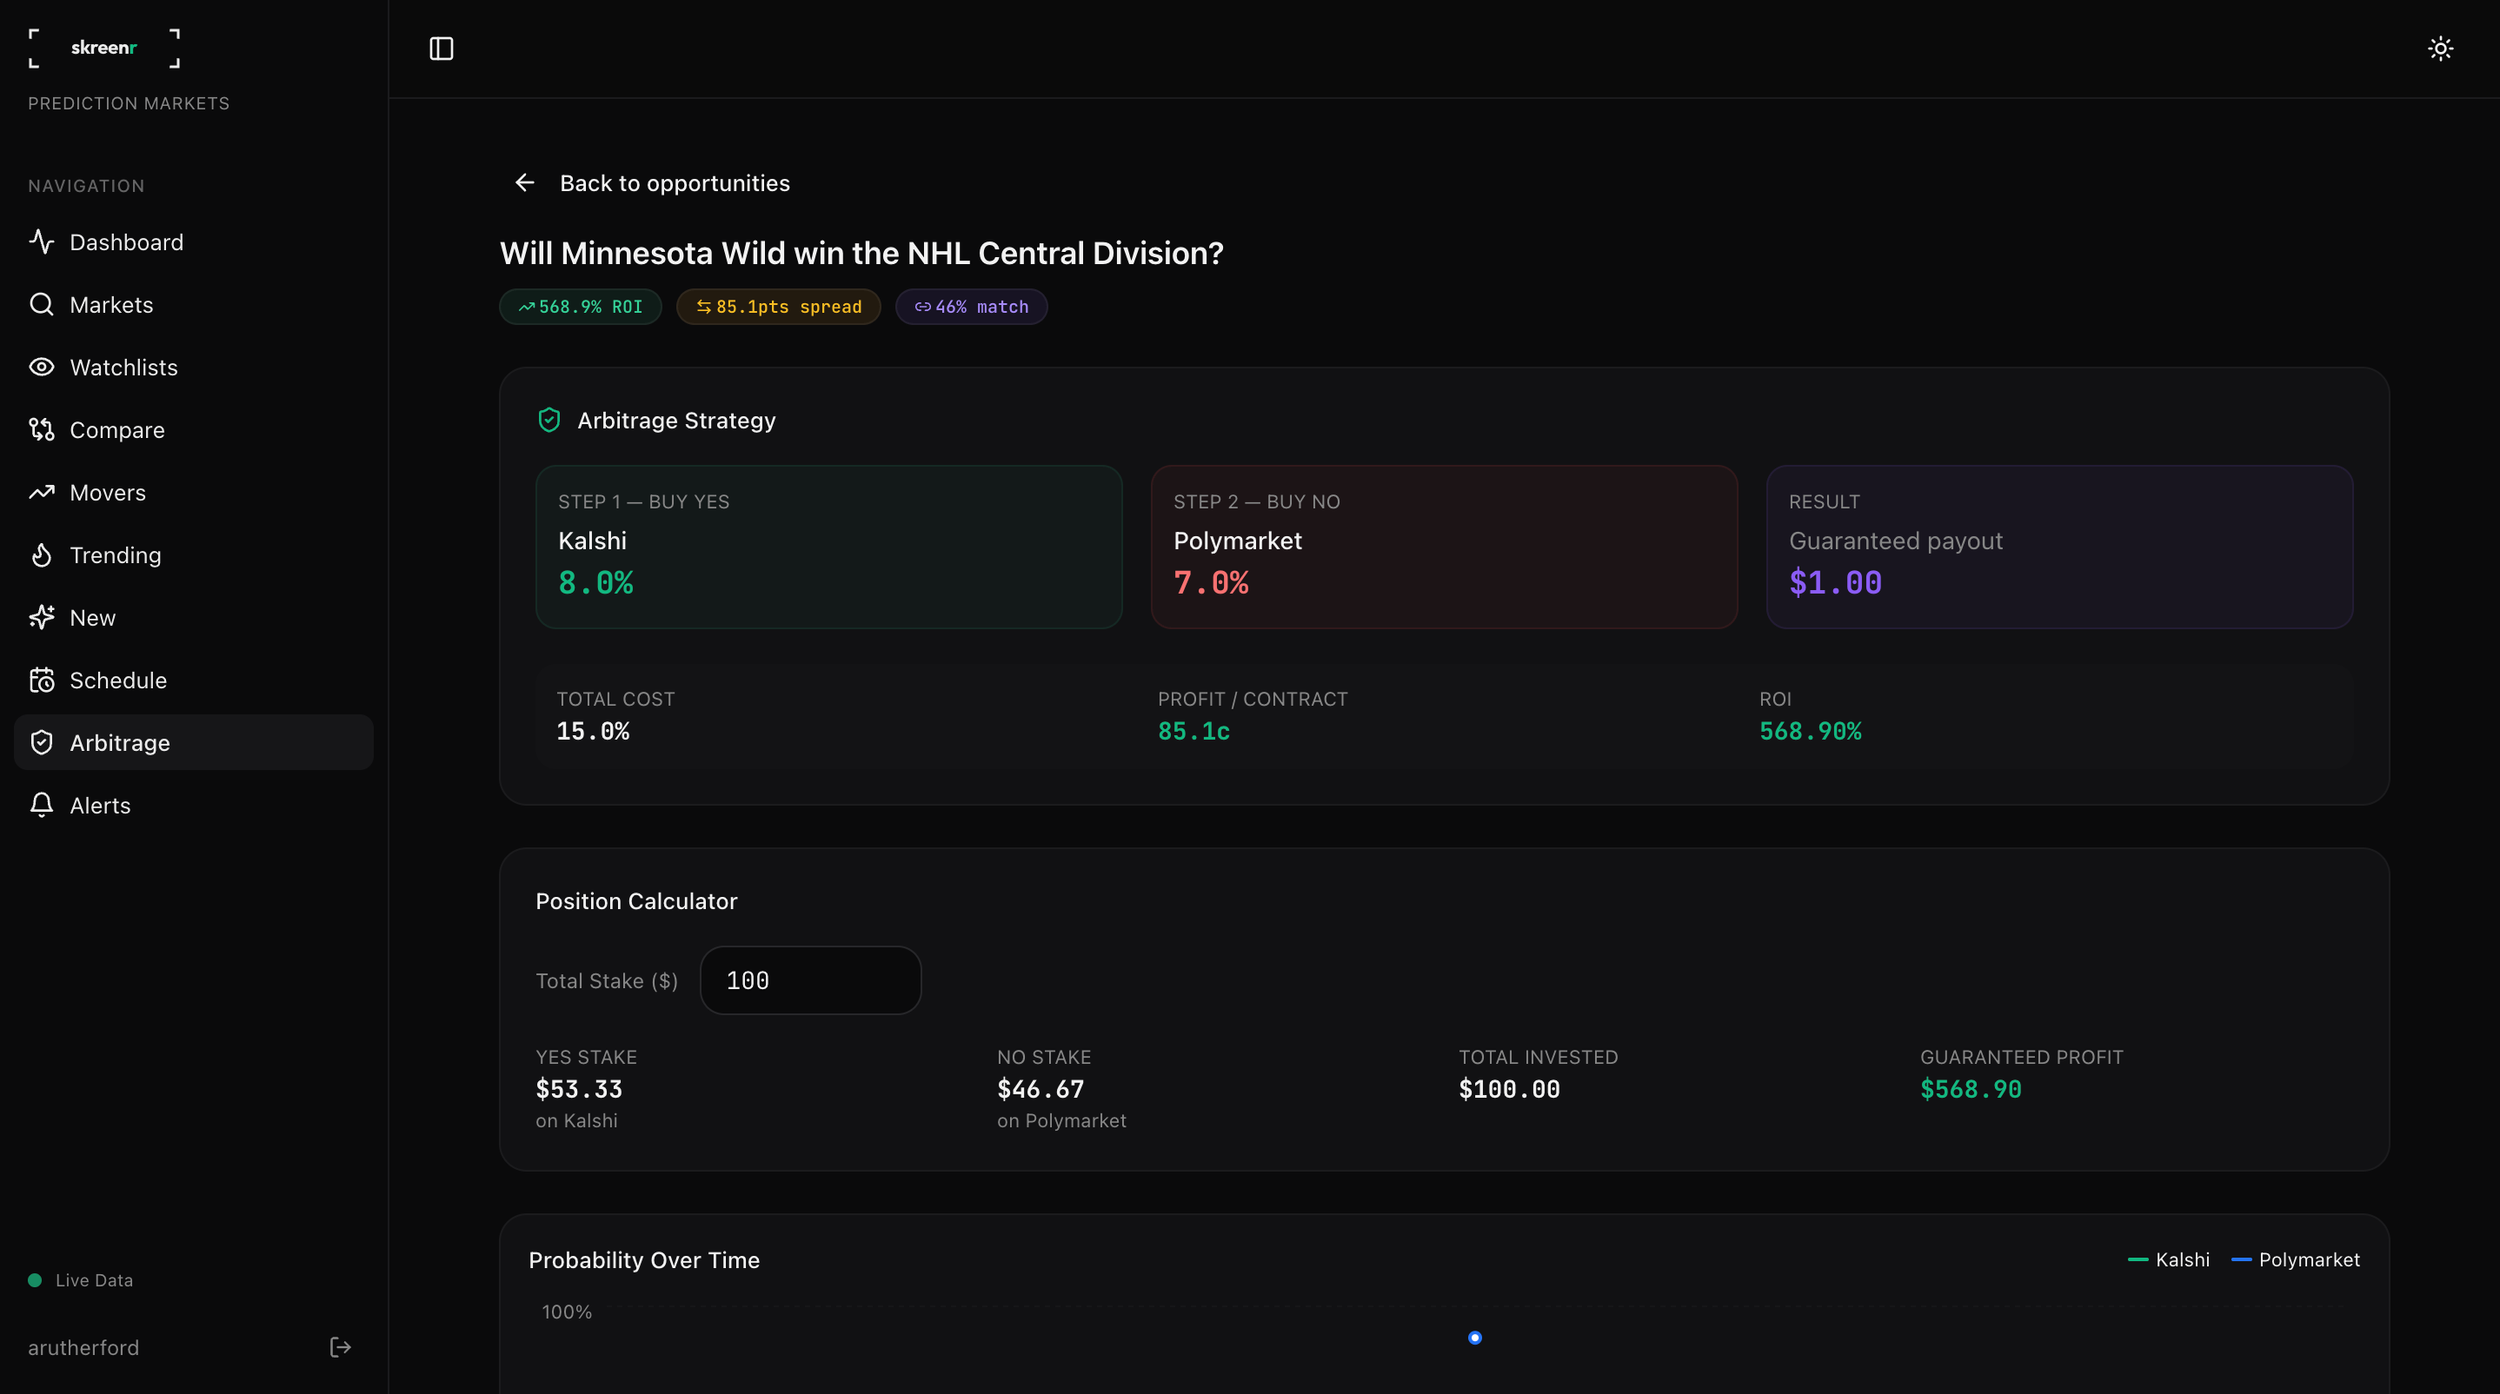2500x1394 pixels.
Task: Click the $568.90 guaranteed profit value
Action: (1970, 1089)
